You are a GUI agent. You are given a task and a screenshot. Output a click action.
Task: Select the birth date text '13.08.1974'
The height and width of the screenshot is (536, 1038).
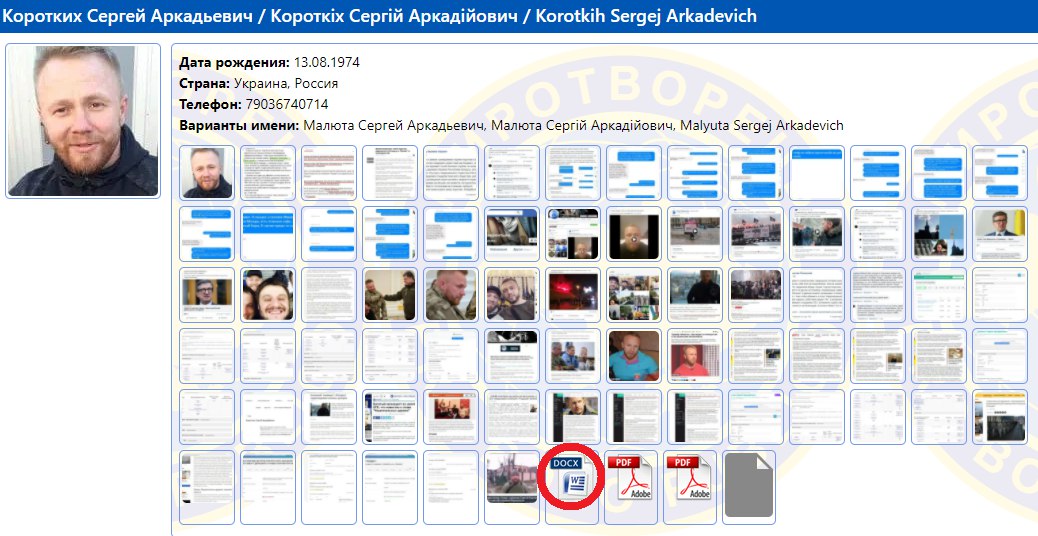327,63
